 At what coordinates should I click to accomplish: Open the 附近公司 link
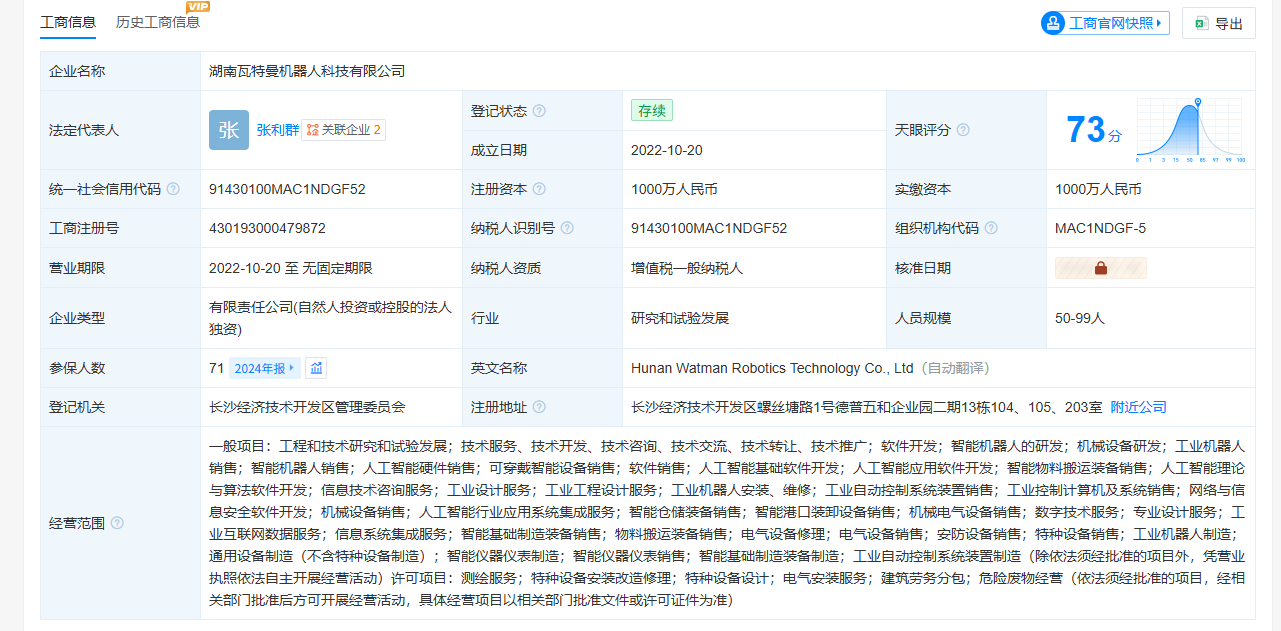[1139, 407]
